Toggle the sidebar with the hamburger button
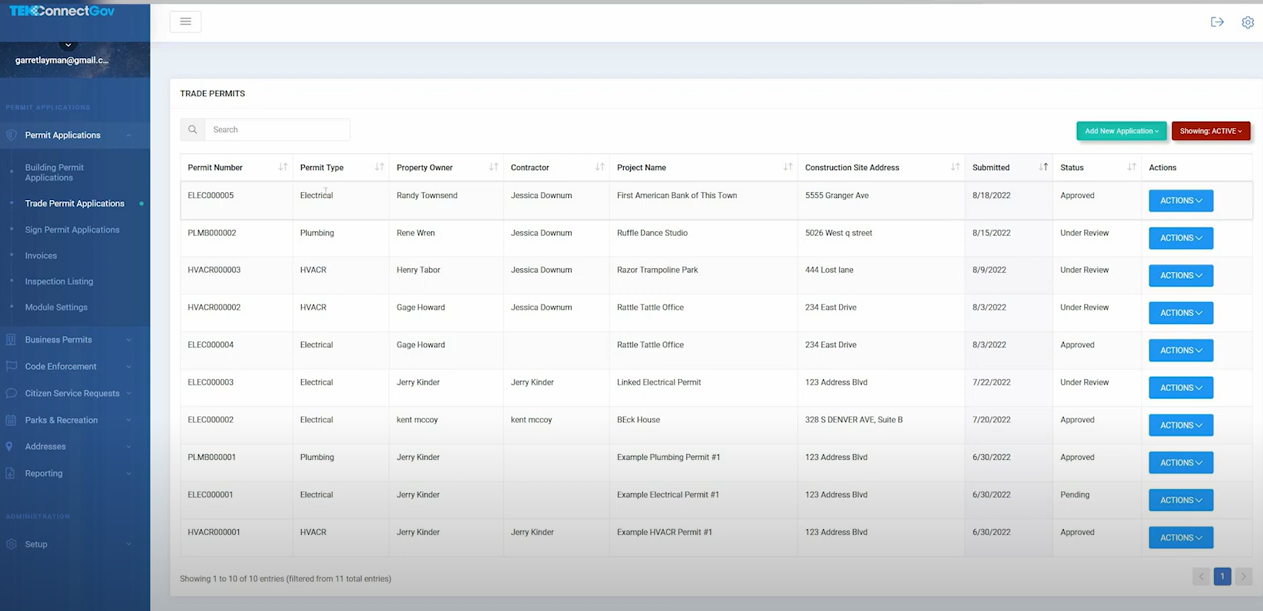Viewport: 1263px width, 611px height. pos(185,20)
